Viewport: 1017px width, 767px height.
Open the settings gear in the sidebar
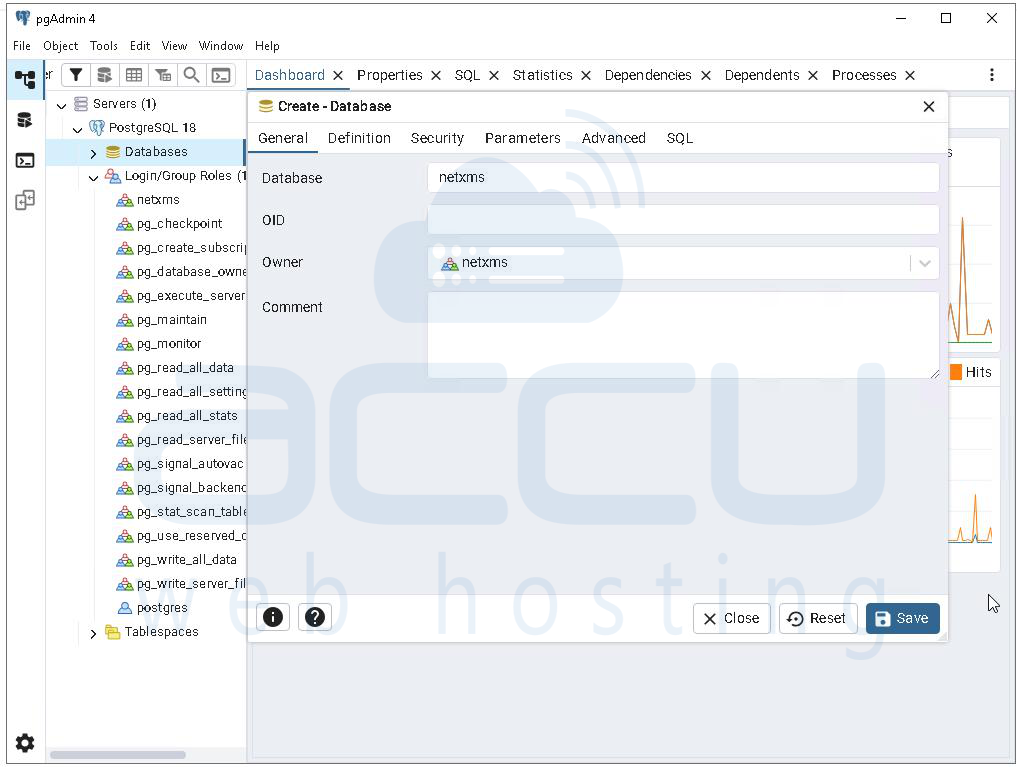tap(25, 742)
